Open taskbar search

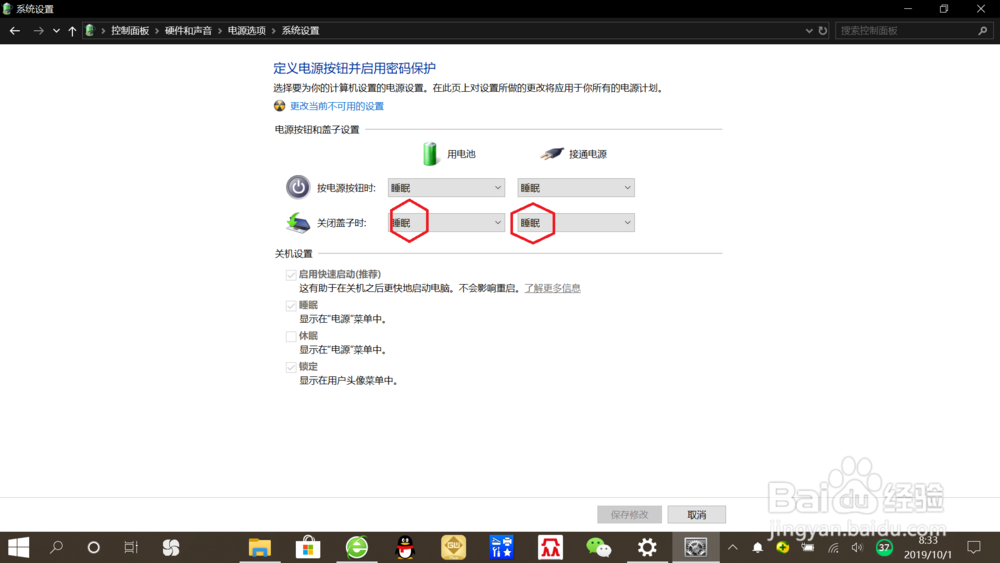tap(56, 547)
